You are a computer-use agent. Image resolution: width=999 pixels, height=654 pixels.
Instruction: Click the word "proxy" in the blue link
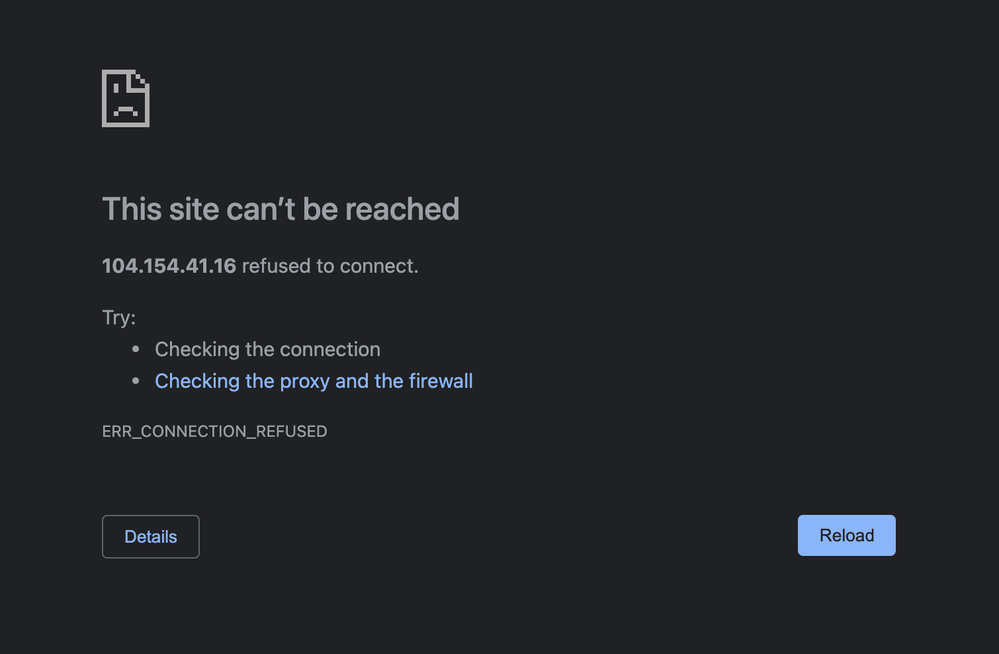305,381
